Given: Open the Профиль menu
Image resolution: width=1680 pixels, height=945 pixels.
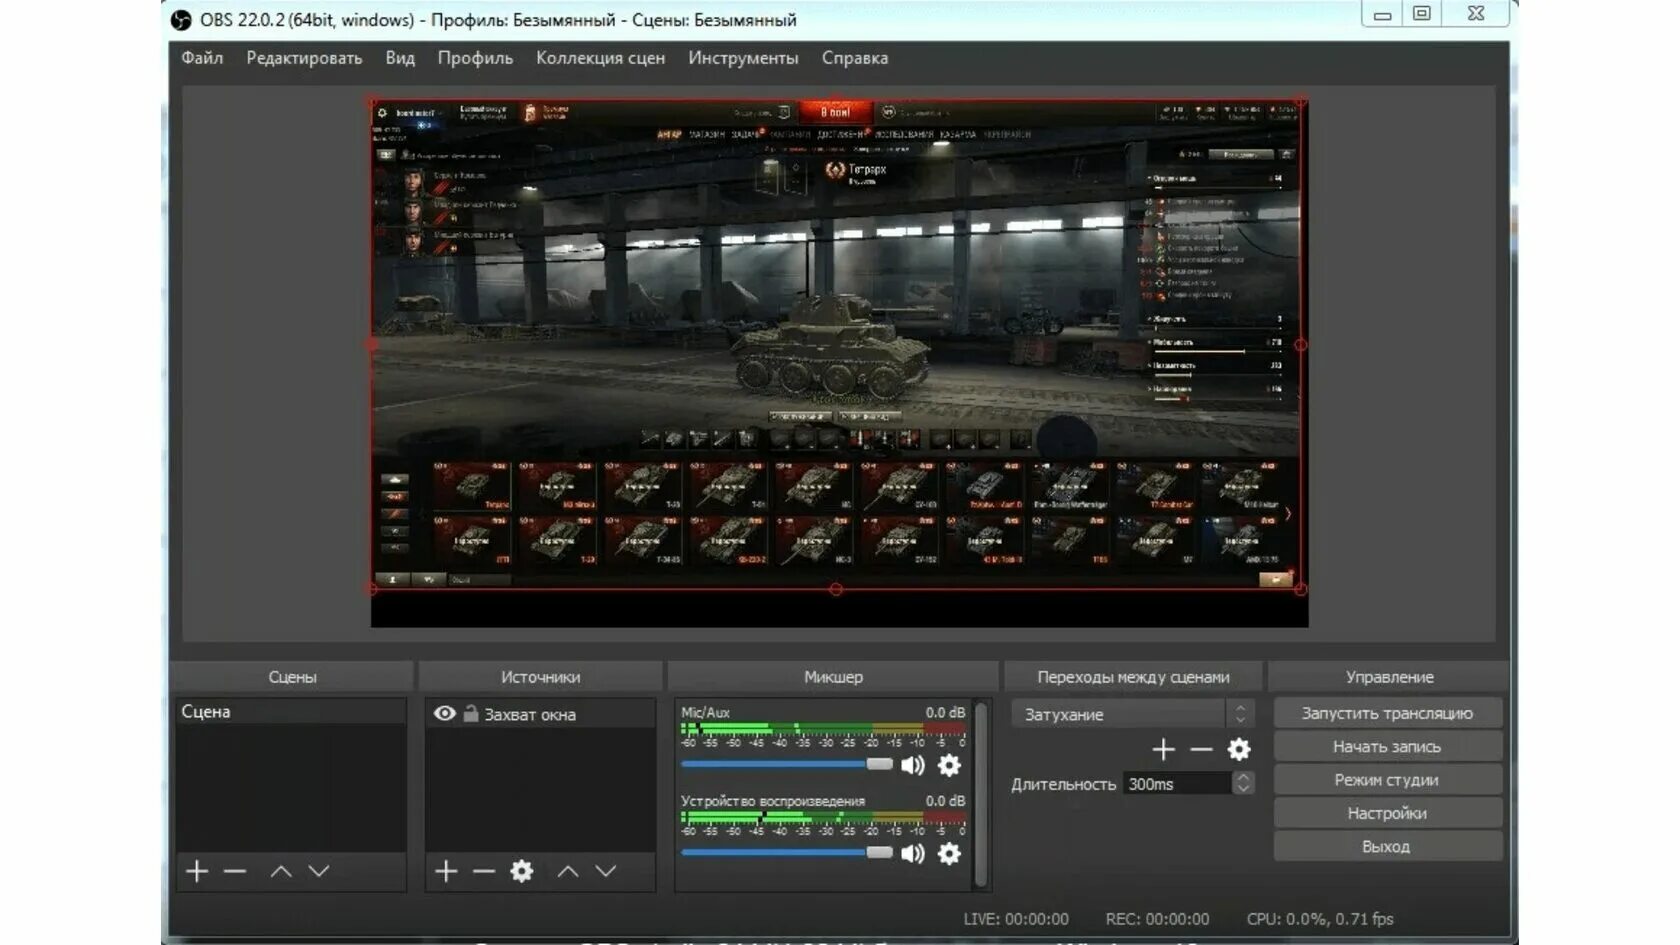Looking at the screenshot, I should click(475, 58).
